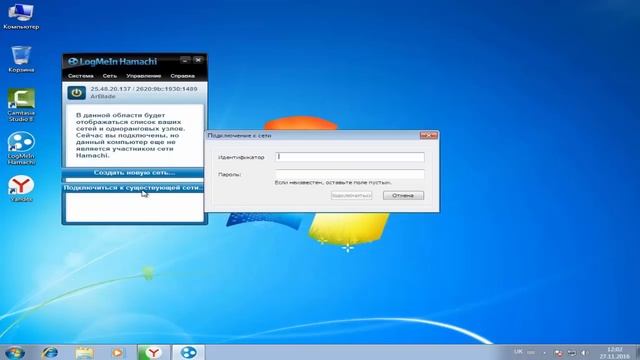Click the UK language indicator
This screenshot has width=640, height=360.
[x=518, y=351]
